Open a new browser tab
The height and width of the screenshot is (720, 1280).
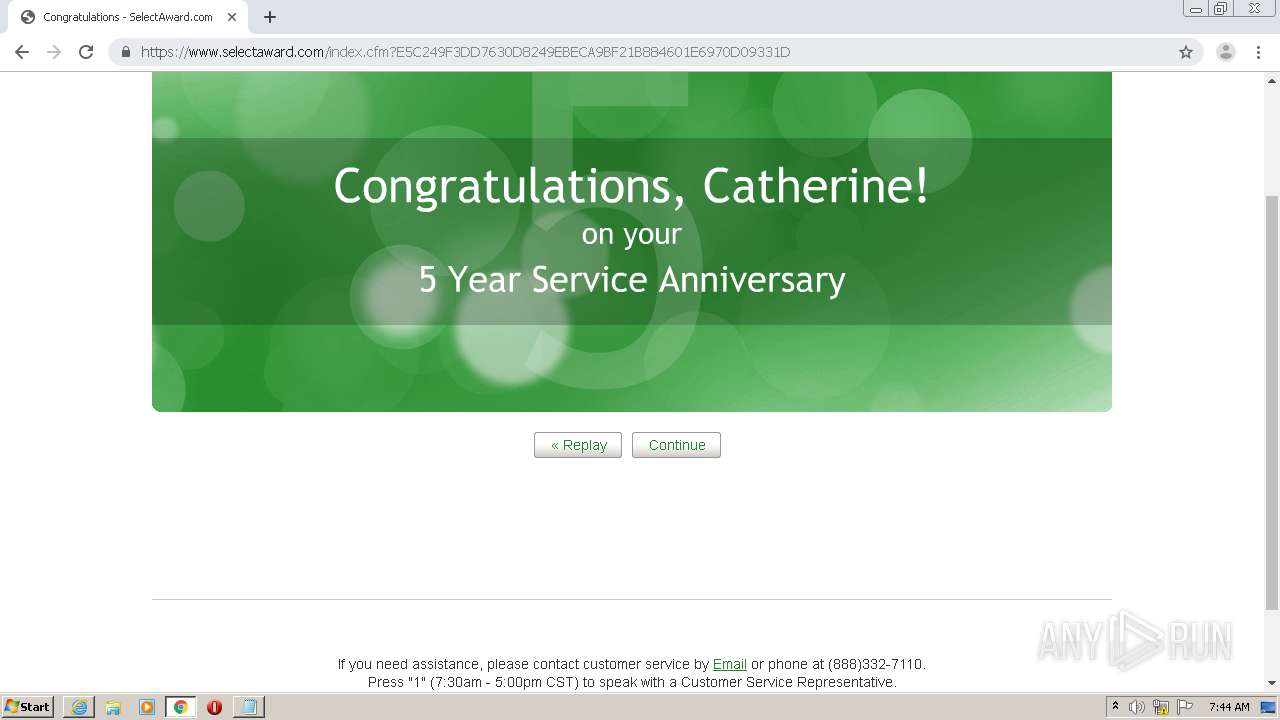tap(270, 17)
